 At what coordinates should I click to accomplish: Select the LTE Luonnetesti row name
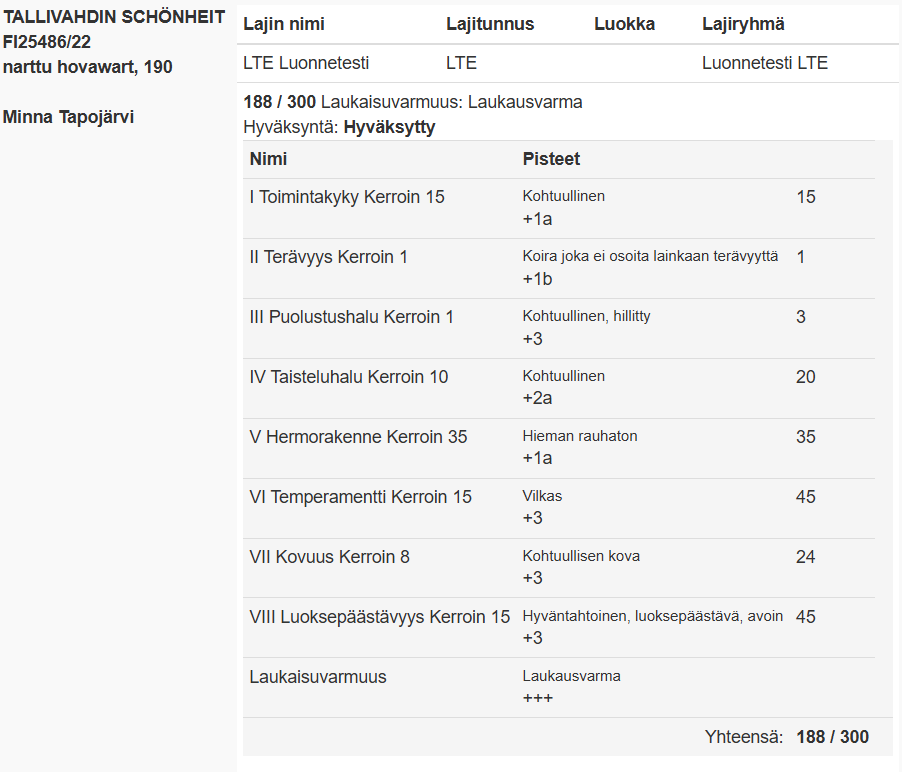[x=306, y=63]
